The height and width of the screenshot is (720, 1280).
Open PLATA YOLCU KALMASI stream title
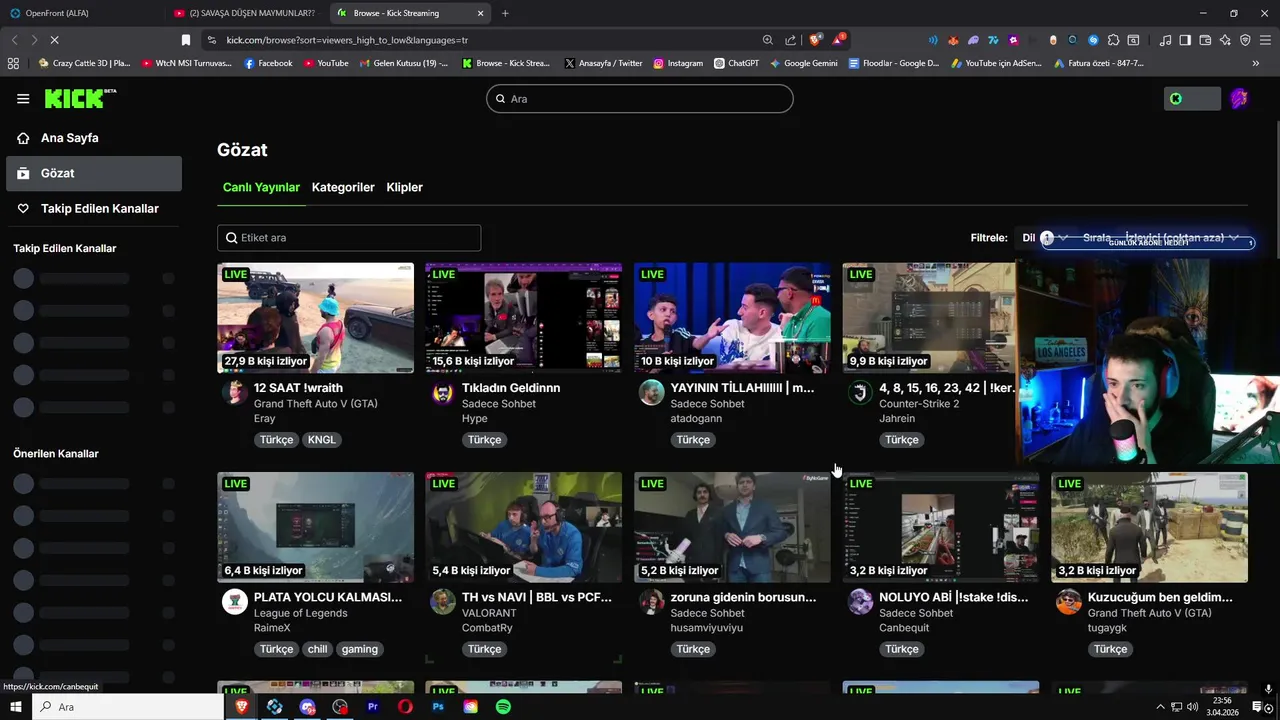tap(328, 597)
